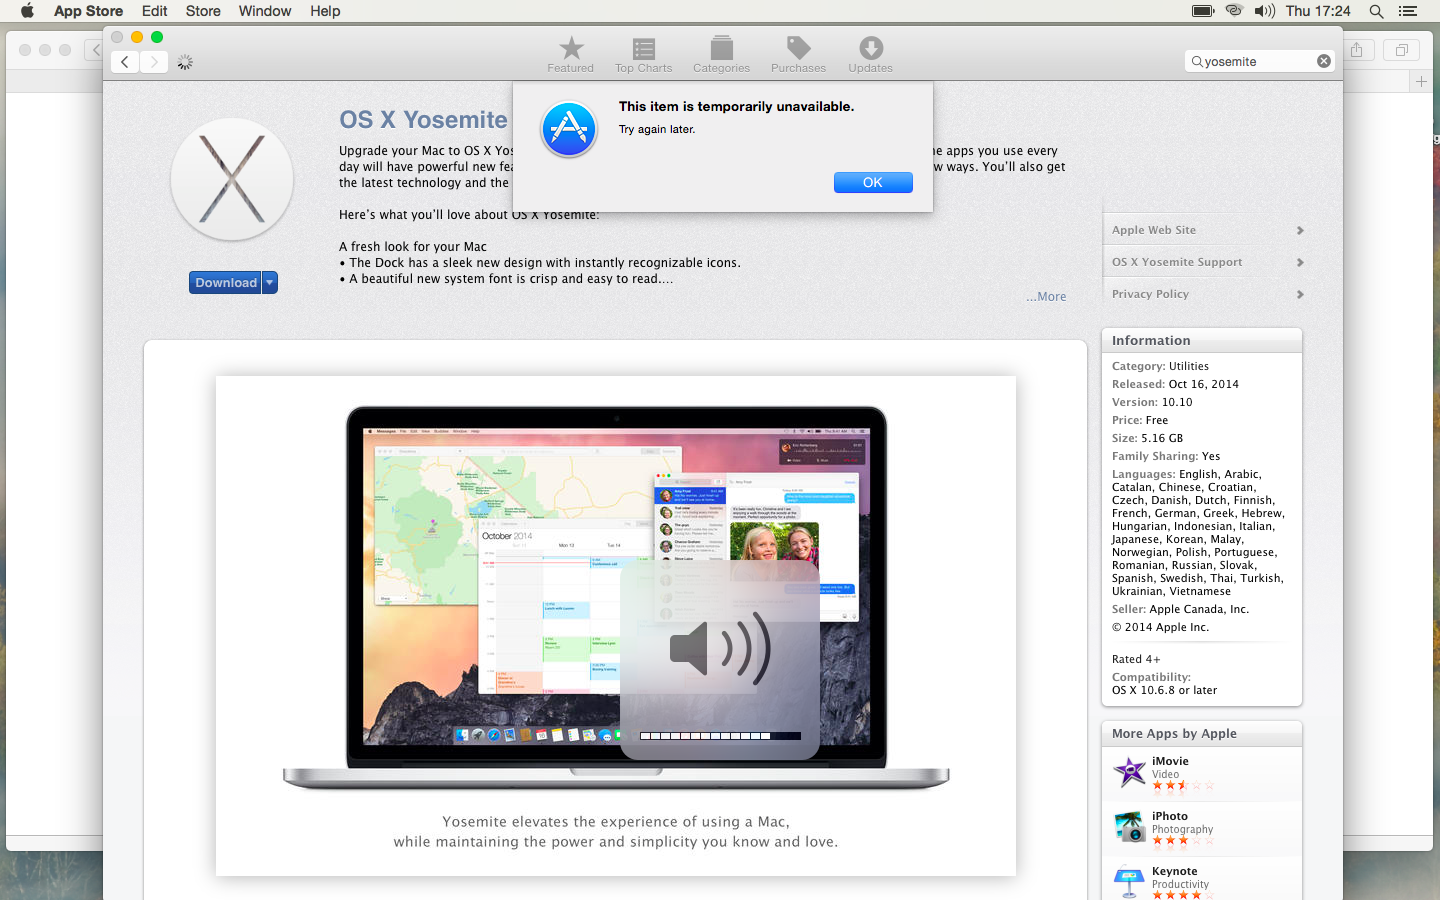Screen dimensions: 1440x900
Task: Go back with the left arrow button
Action: click(x=124, y=62)
